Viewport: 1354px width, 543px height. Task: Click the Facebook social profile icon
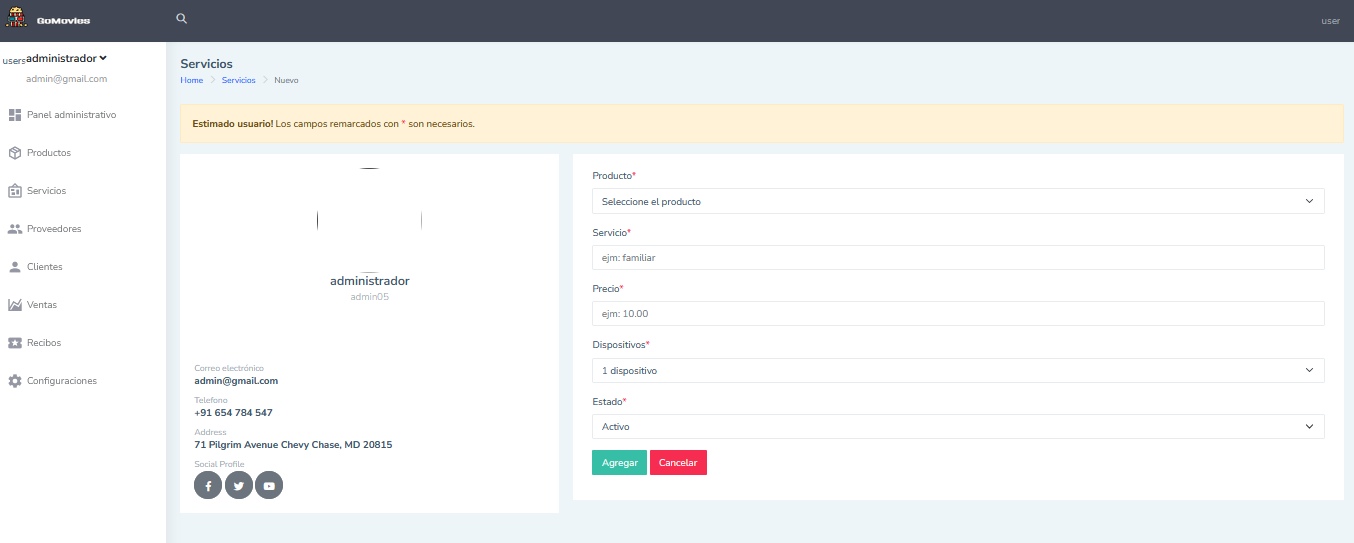(x=208, y=486)
